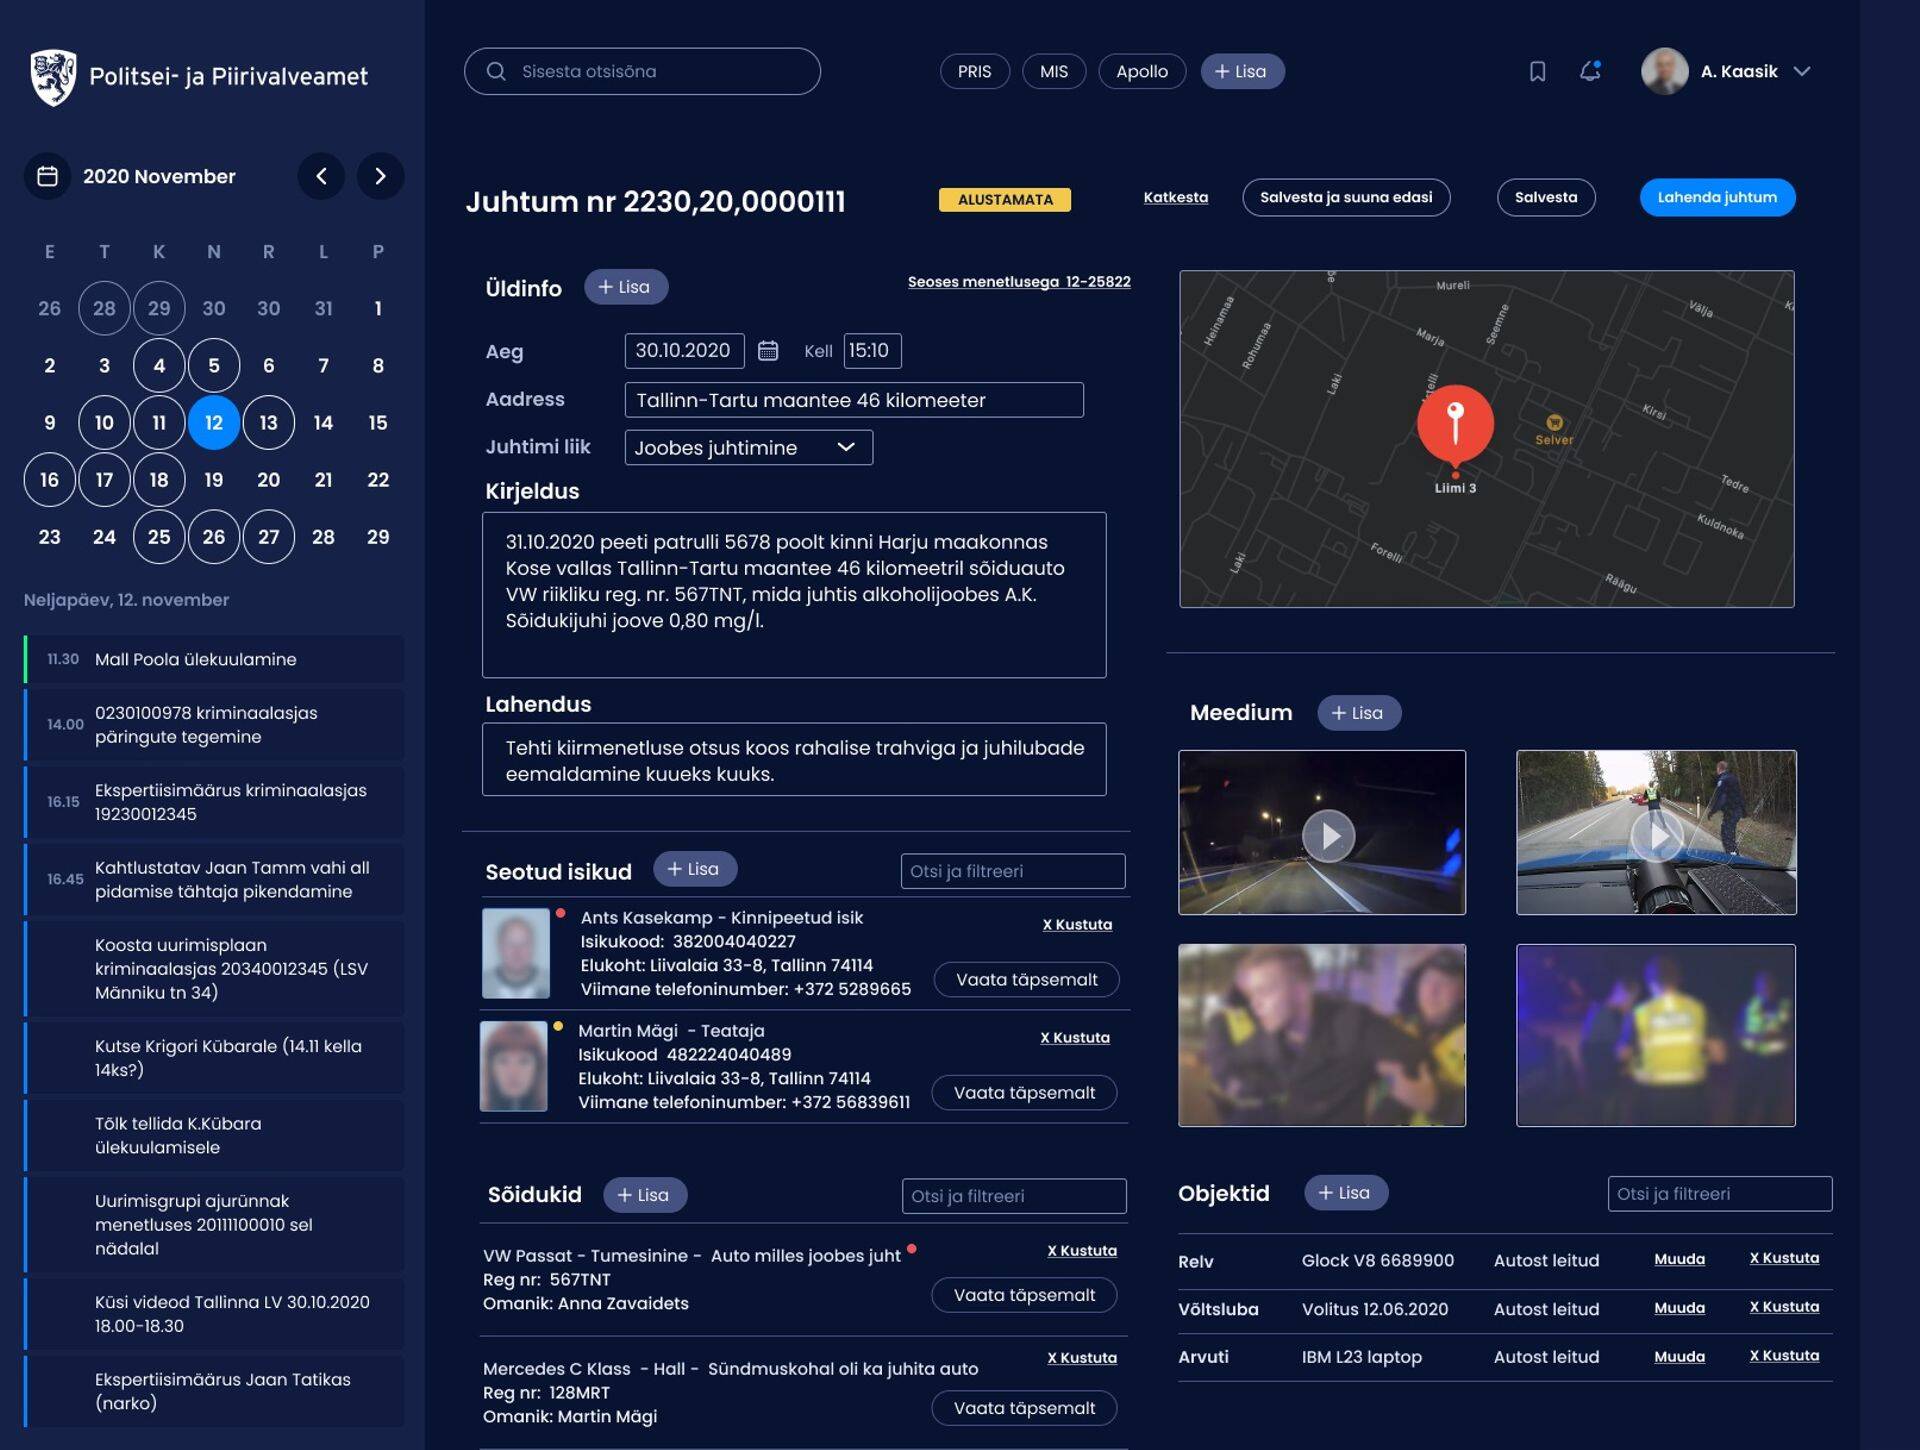Delete Ants Kasekamp with X Kustuta
The width and height of the screenshot is (1920, 1450).
point(1076,924)
